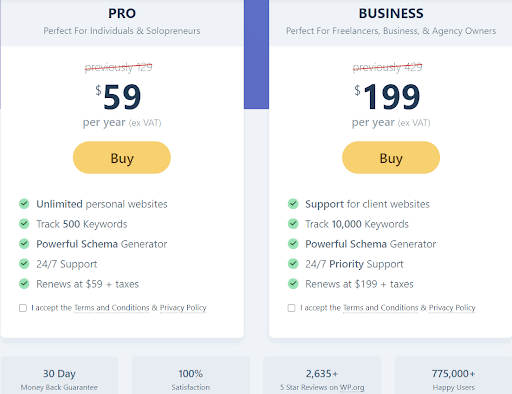The width and height of the screenshot is (512, 394).
Task: Click check icon beside PRO Powerful Schema Generator
Action: pos(24,244)
